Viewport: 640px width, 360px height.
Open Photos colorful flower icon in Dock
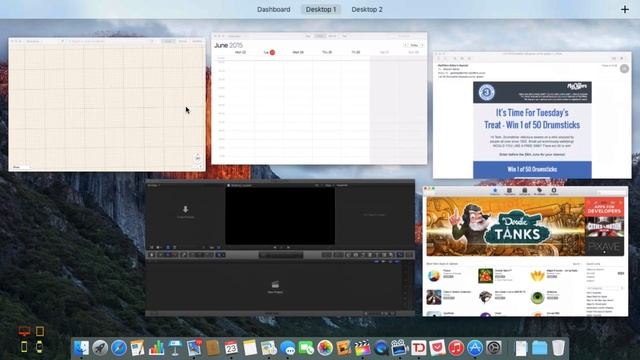(x=325, y=348)
